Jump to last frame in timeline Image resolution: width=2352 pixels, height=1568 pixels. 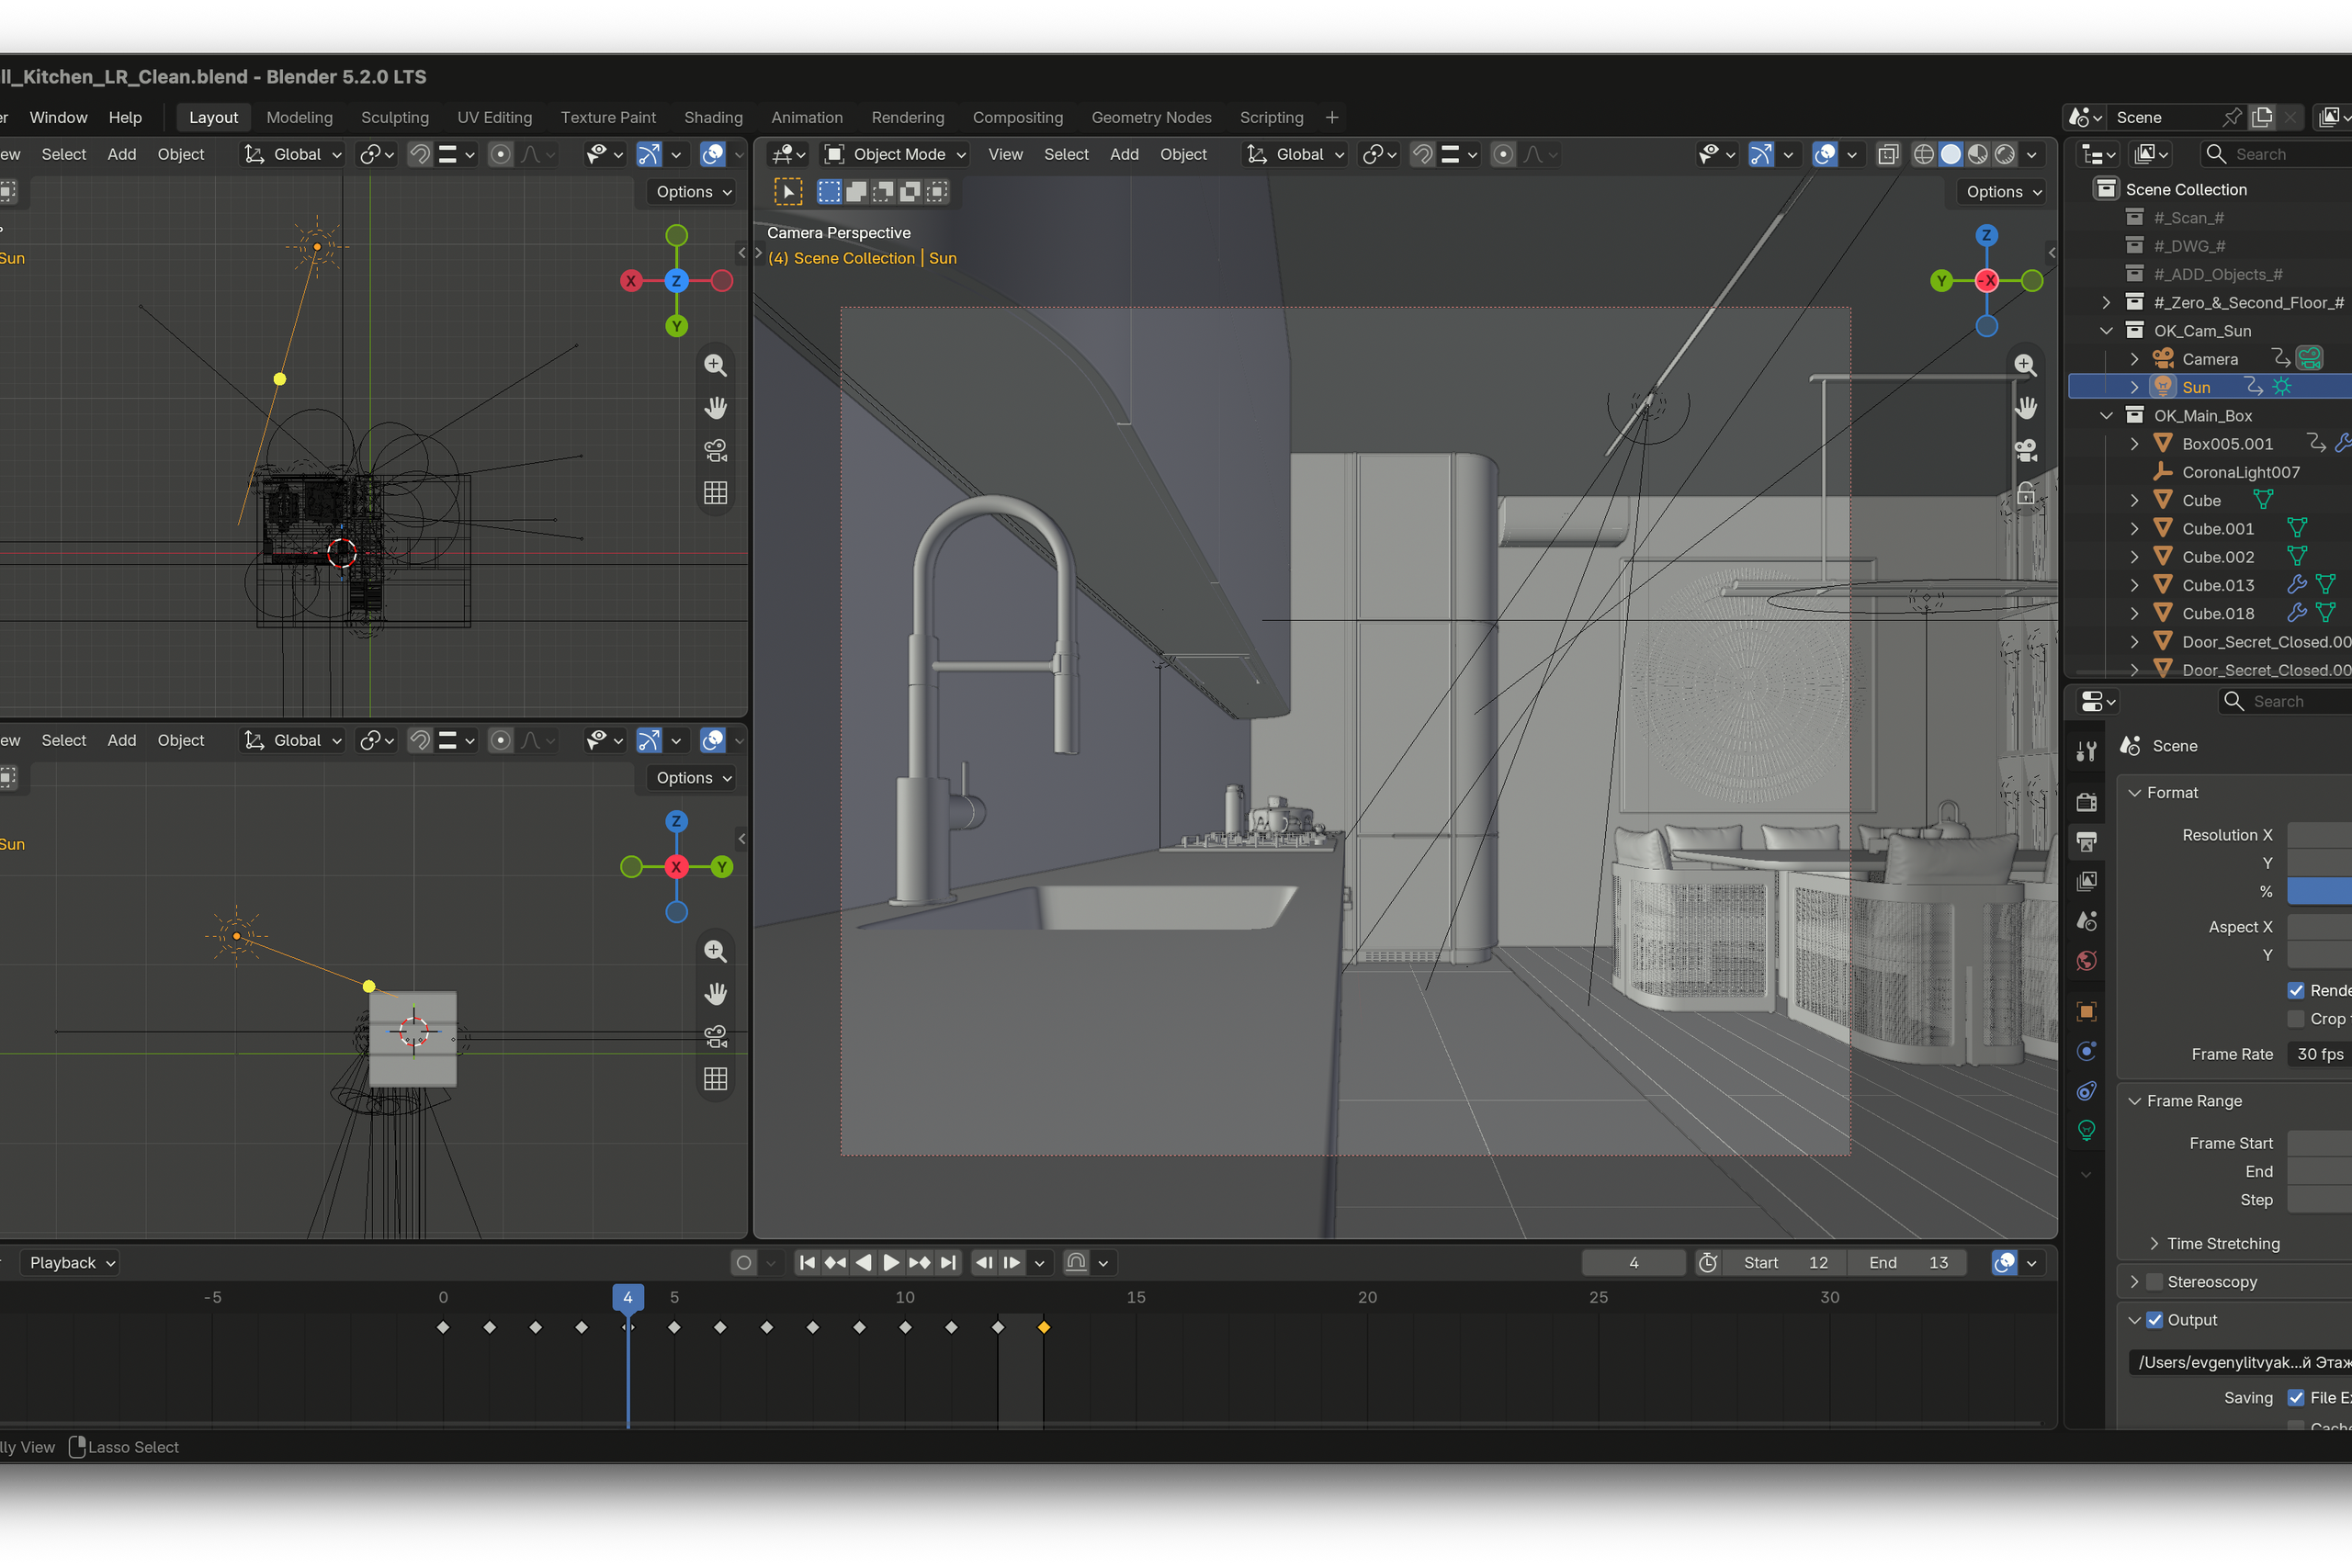coord(948,1263)
